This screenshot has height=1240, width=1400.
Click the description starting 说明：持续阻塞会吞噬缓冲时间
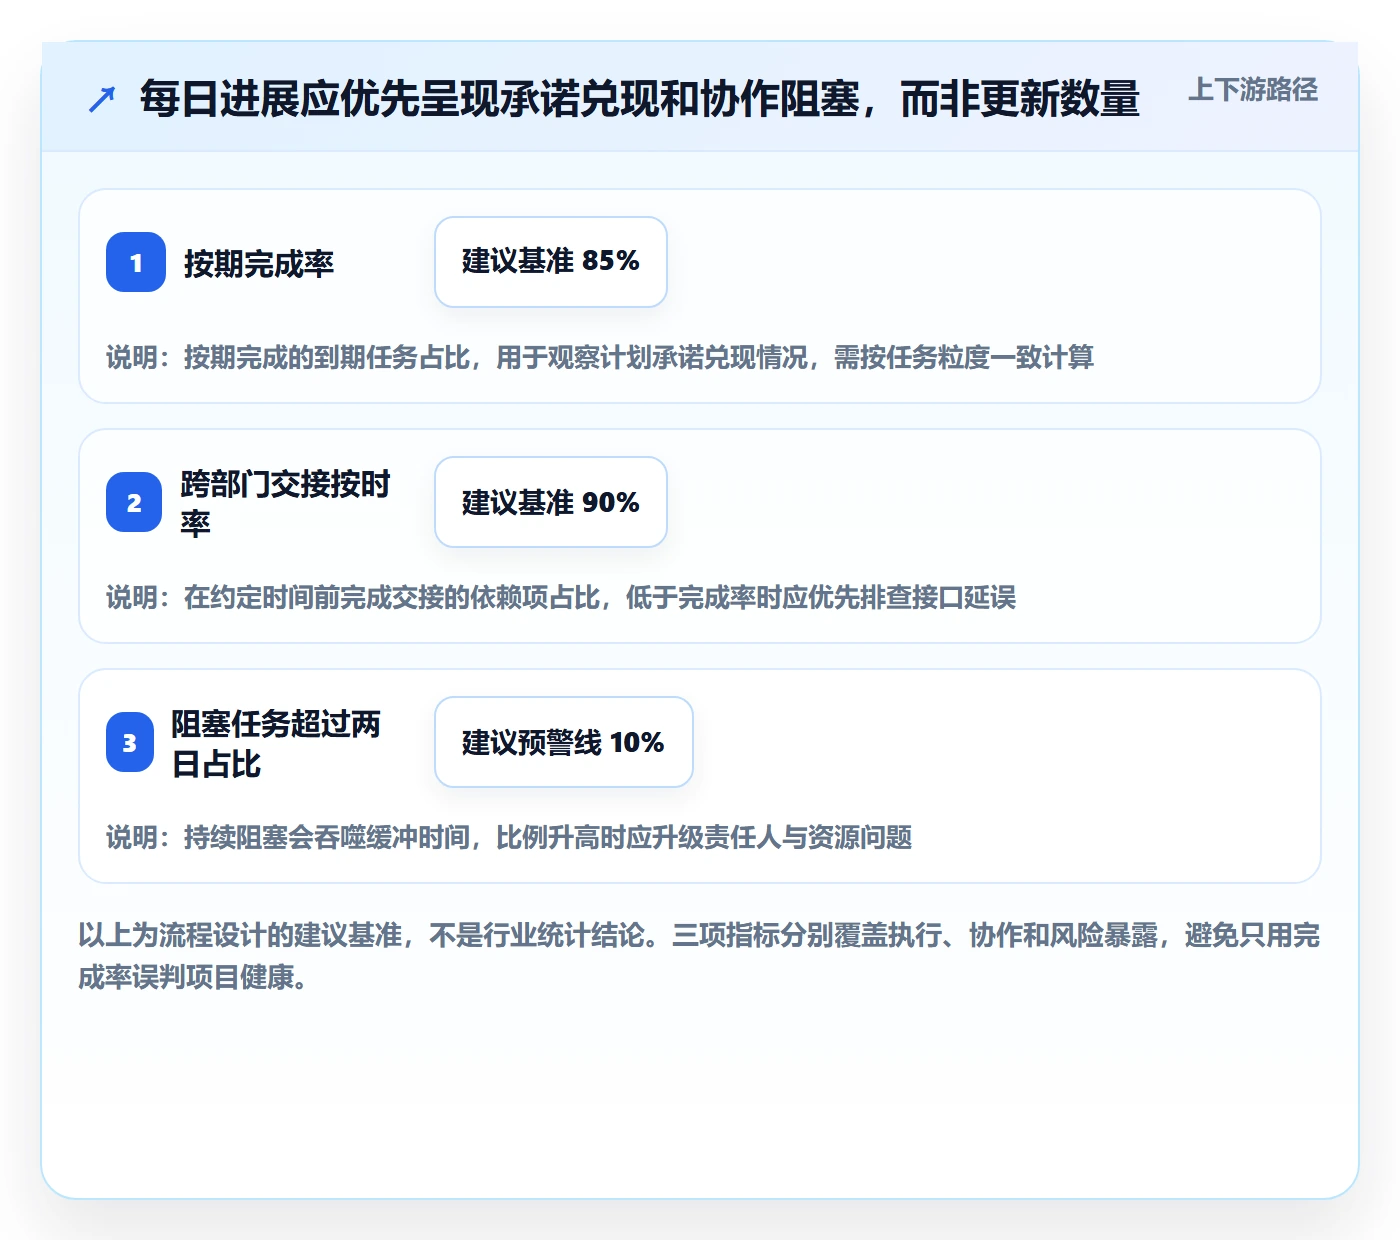[x=509, y=837]
